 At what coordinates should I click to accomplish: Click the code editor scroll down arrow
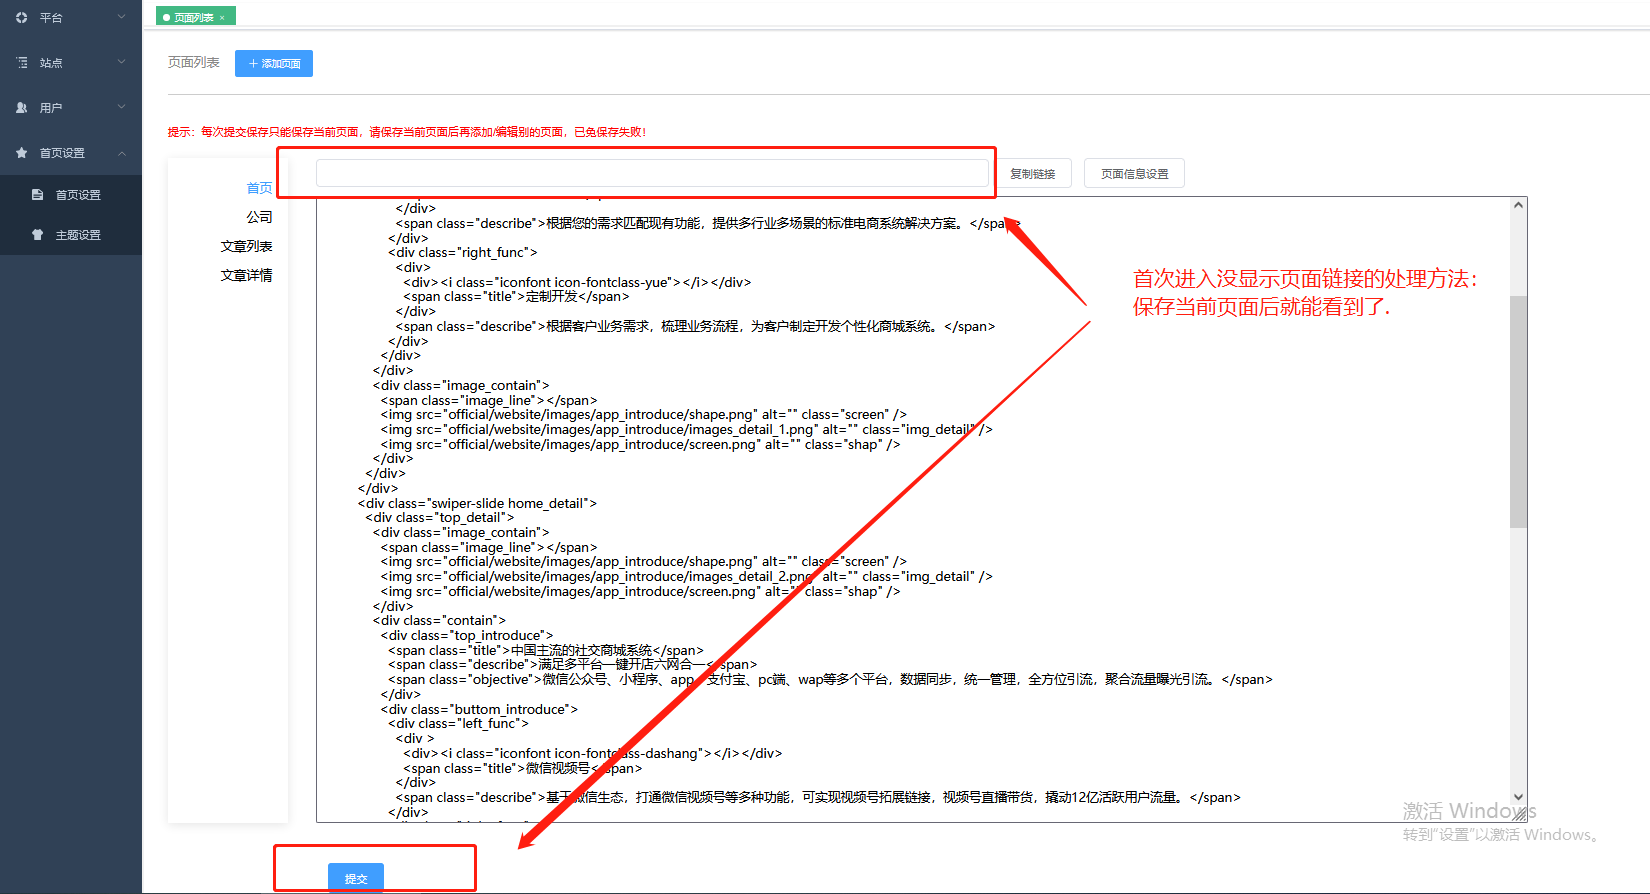click(x=1518, y=797)
